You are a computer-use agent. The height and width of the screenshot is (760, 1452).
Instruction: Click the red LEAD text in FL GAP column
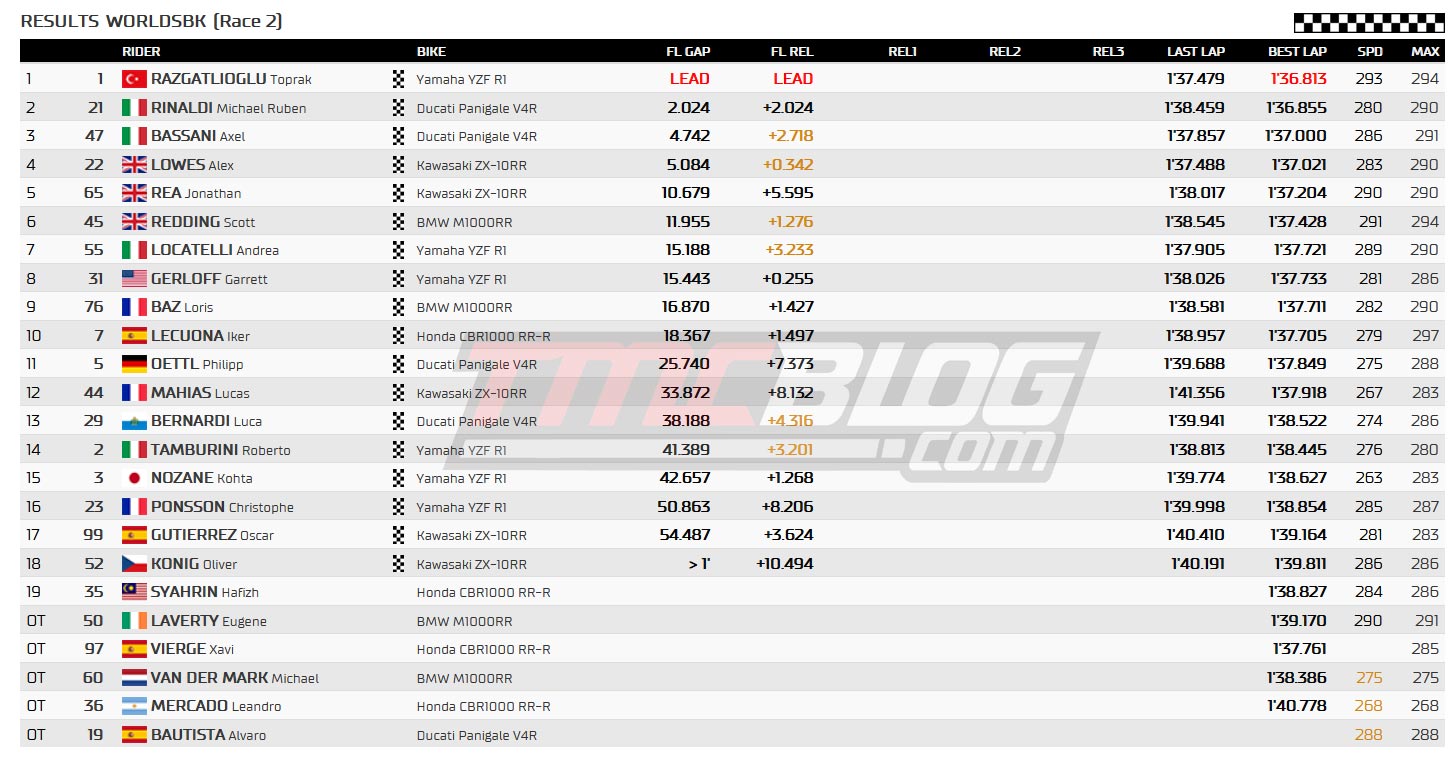(689, 79)
